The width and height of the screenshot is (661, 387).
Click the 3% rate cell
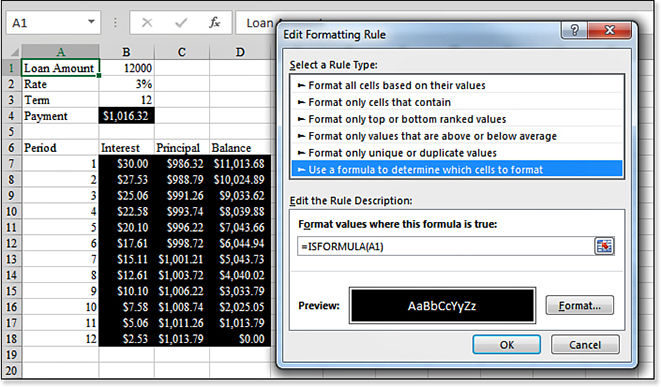tap(126, 84)
